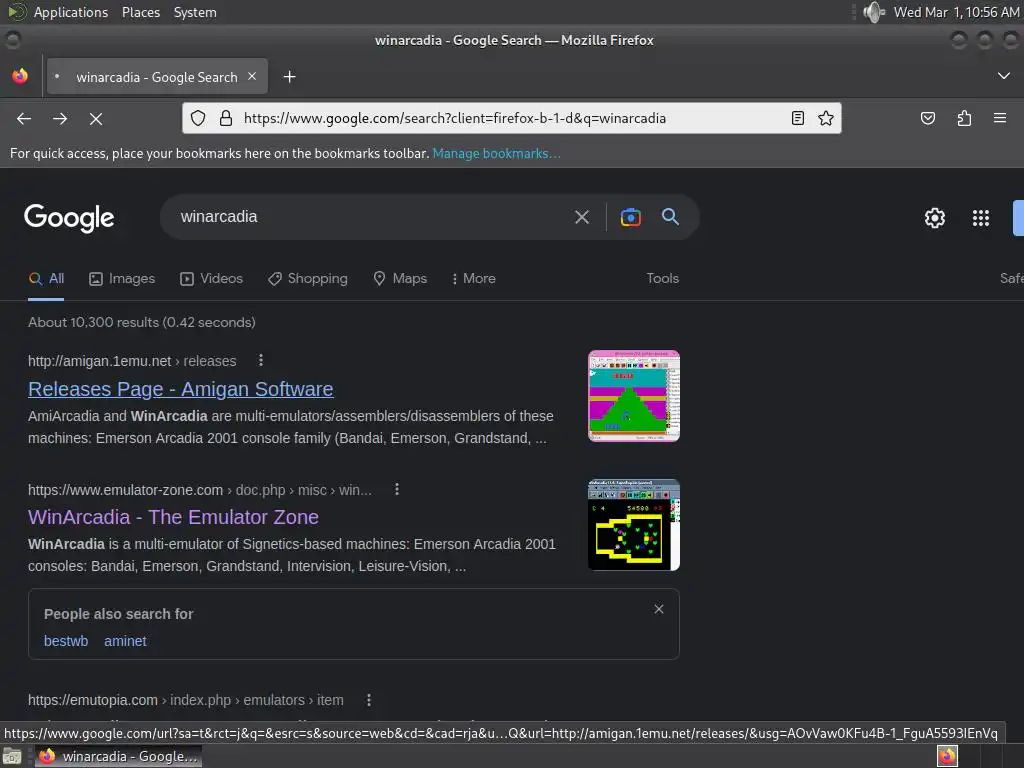The image size is (1024, 768).
Task: Click show desktop icon in bottom panel
Action: click(x=12, y=756)
